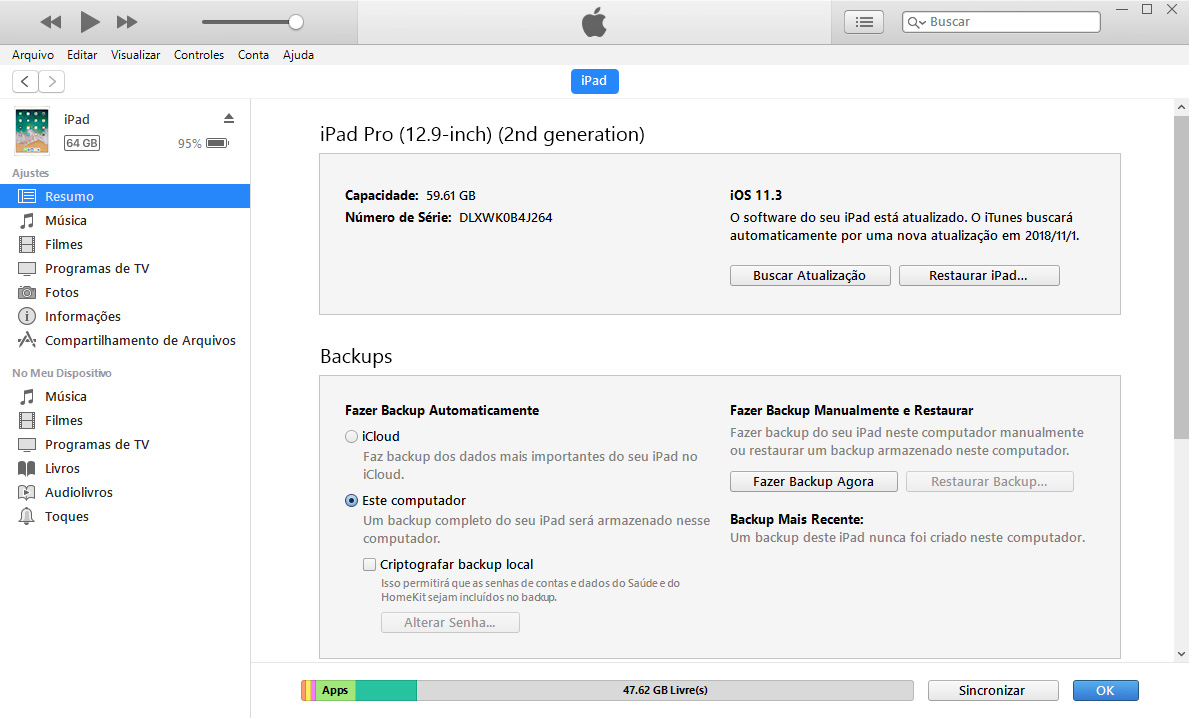Click scrollbar up arrow

coord(1181,108)
